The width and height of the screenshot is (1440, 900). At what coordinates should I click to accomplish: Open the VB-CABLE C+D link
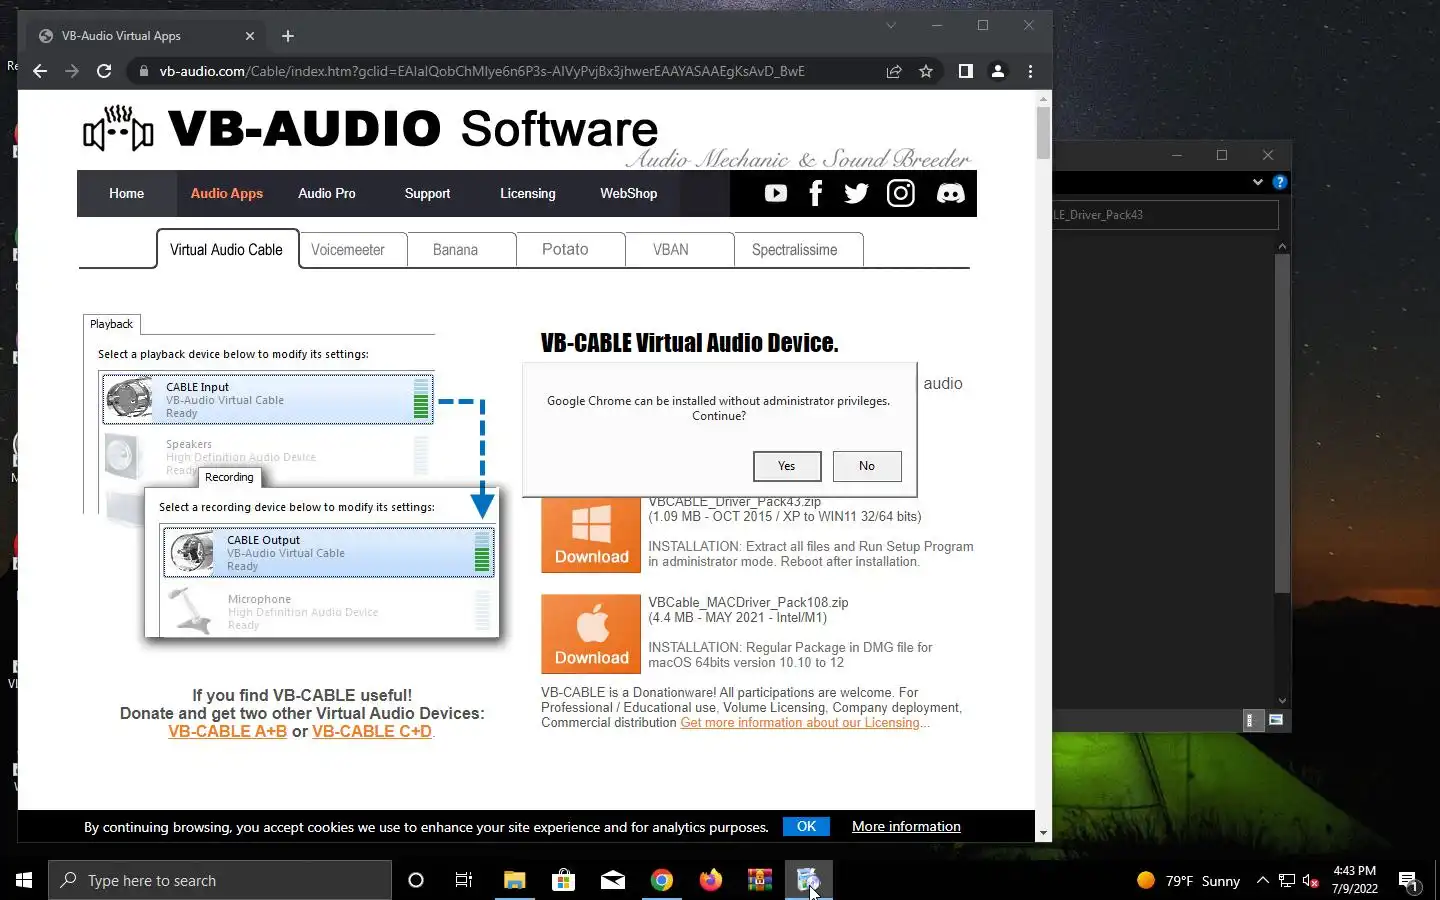372,731
